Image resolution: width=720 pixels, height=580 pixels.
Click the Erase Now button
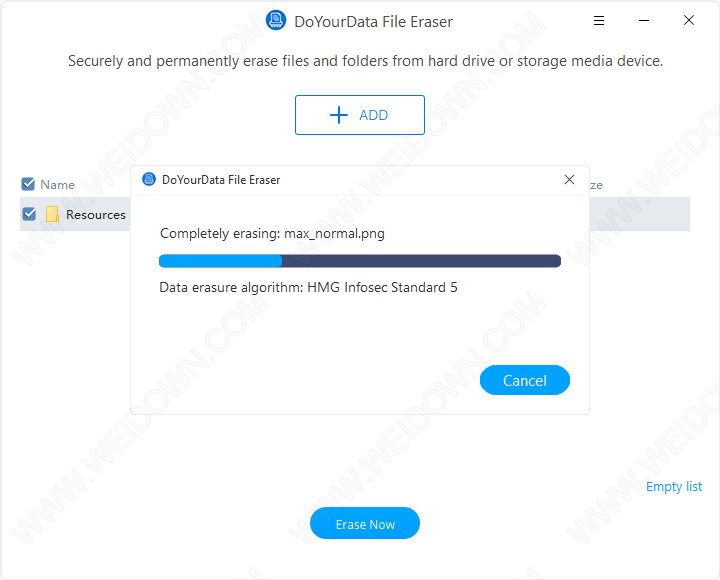(x=365, y=524)
